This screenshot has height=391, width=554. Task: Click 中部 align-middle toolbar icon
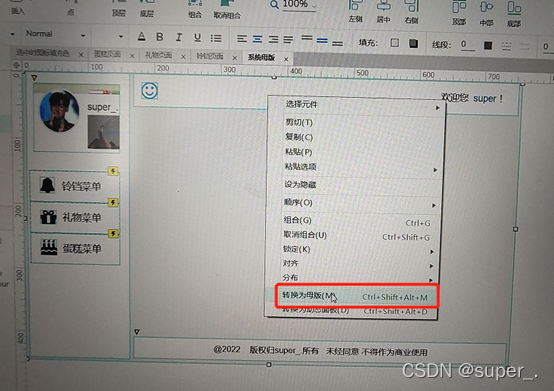tap(487, 7)
